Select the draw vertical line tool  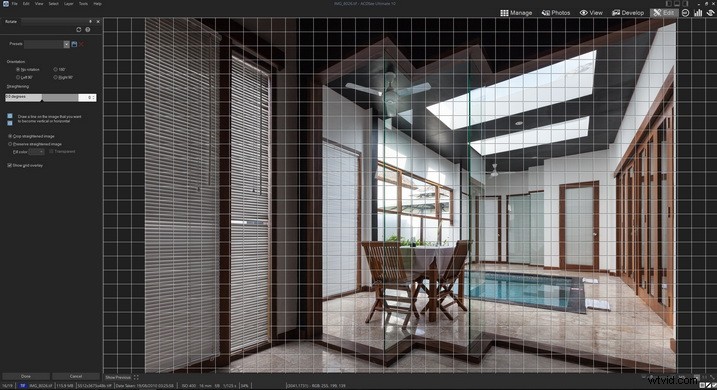pyautogui.click(x=10, y=116)
